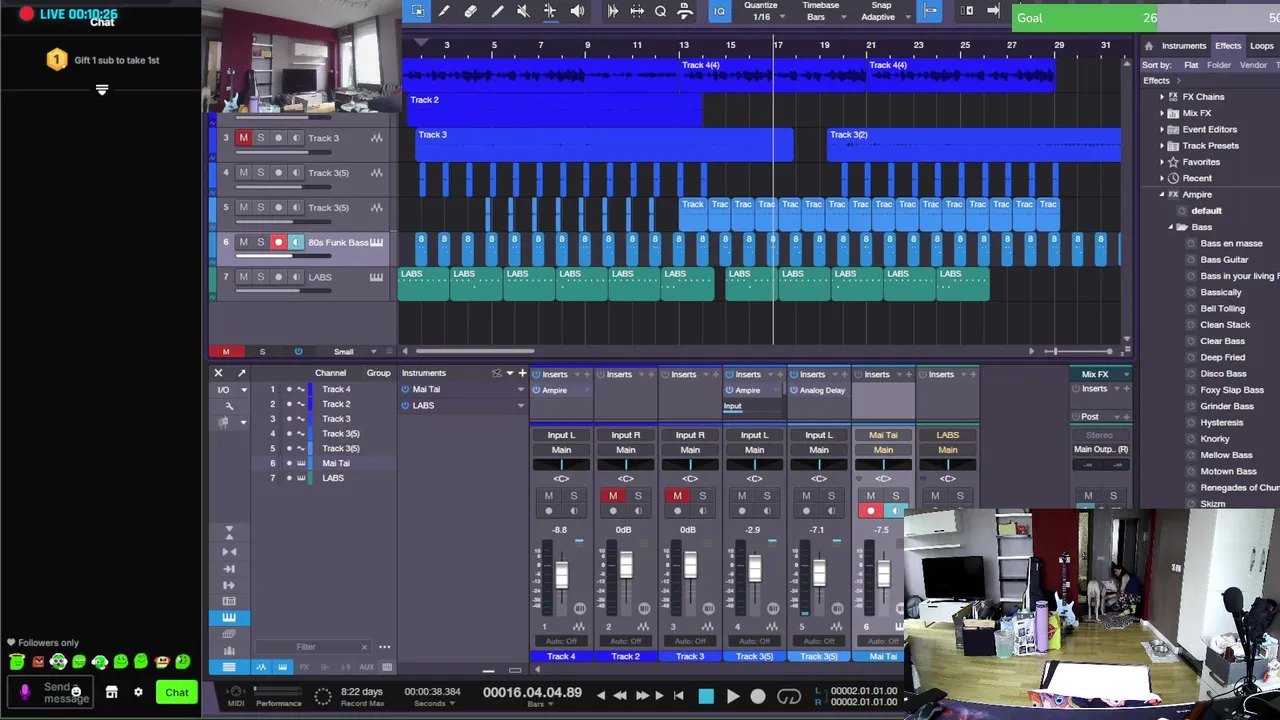Select the Eraser tool
The height and width of the screenshot is (720, 1280).
(x=470, y=11)
